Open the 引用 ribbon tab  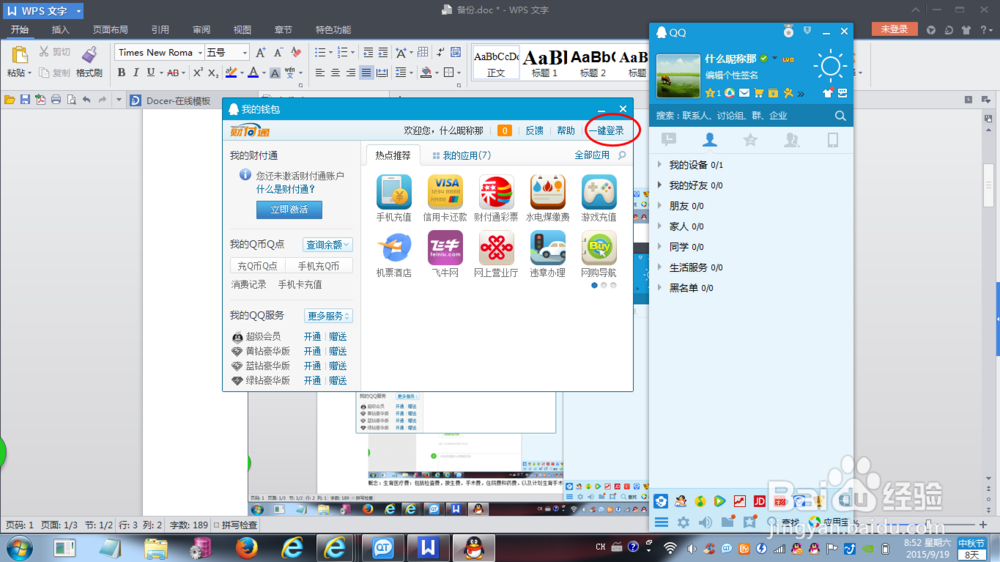160,29
